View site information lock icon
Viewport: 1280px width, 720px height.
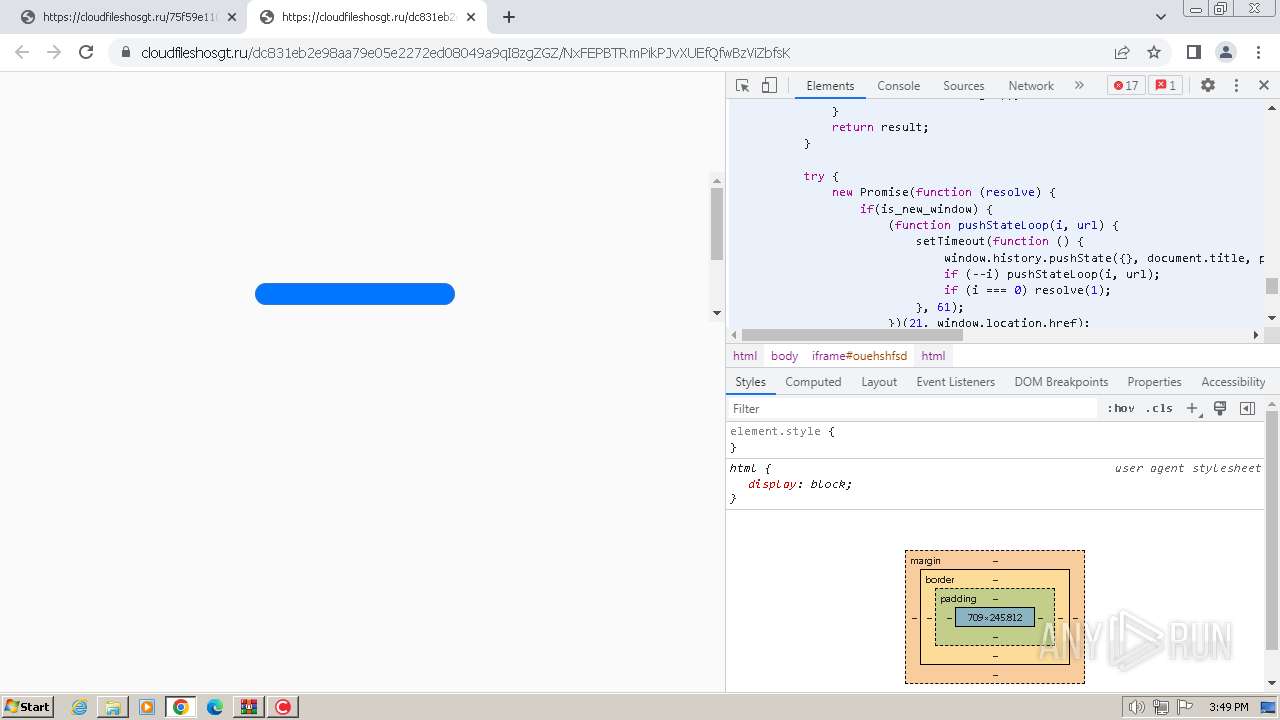(x=126, y=52)
